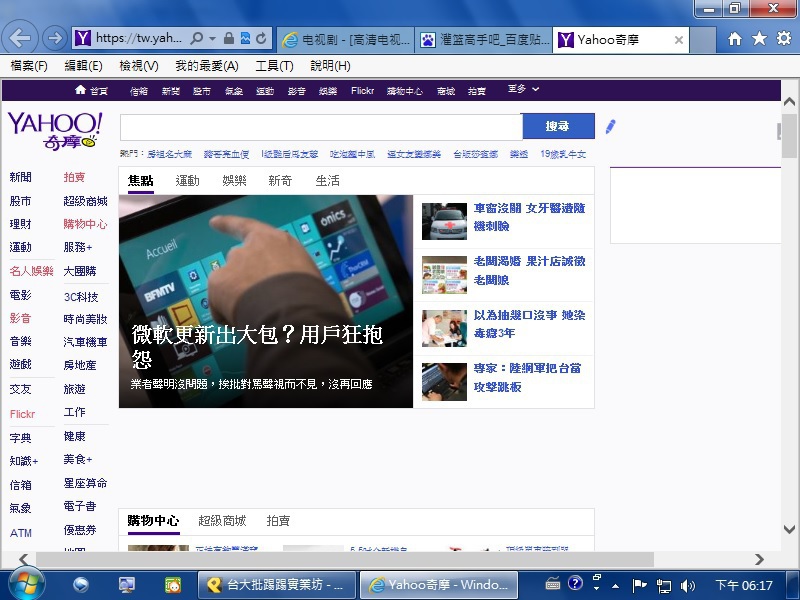Viewport: 800px width, 600px height.
Task: Select the 運動 news tab
Action: [x=187, y=181]
